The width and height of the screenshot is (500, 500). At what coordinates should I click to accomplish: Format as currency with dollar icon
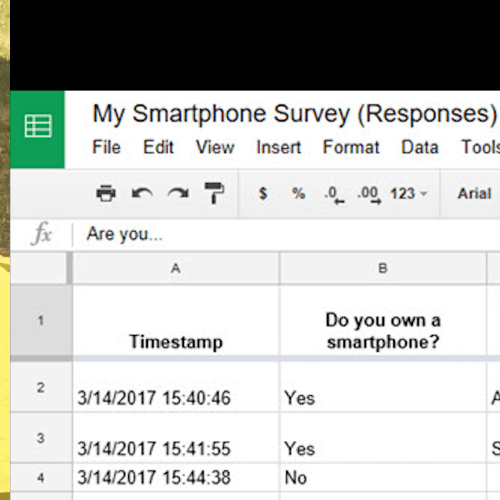(x=263, y=193)
